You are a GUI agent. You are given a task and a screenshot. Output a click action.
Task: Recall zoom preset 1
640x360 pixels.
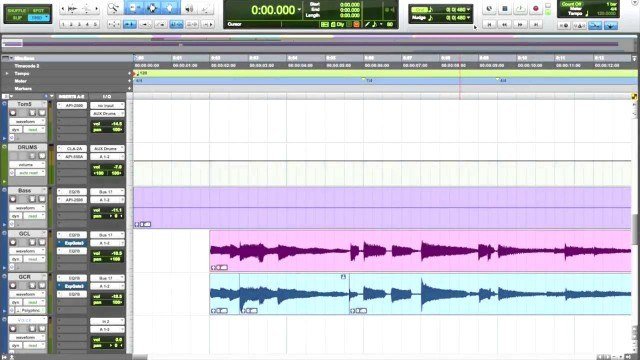pyautogui.click(x=63, y=25)
